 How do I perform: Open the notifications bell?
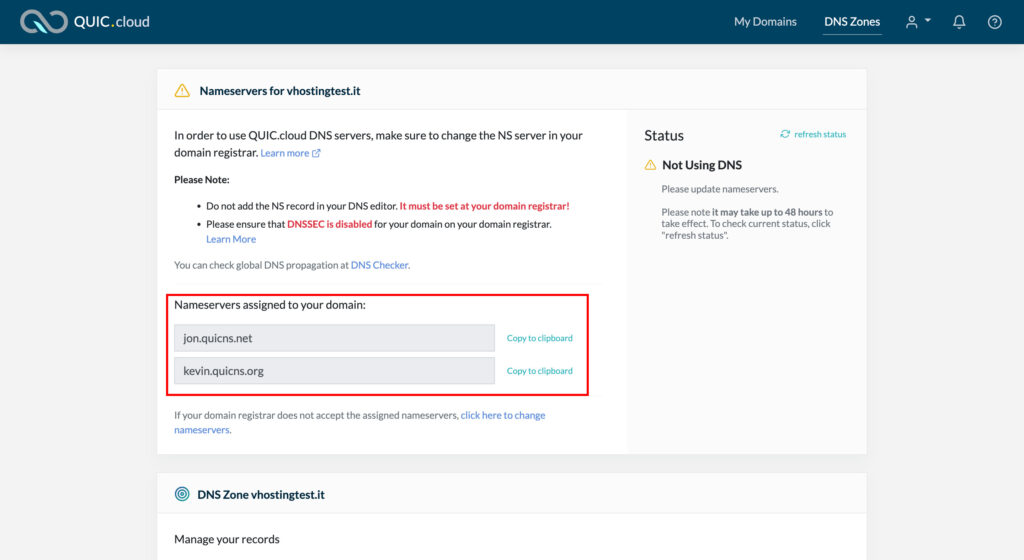coord(959,22)
